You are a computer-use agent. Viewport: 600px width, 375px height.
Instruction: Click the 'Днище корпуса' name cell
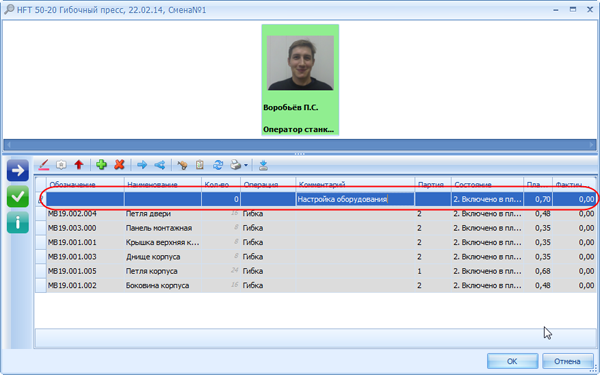163,257
